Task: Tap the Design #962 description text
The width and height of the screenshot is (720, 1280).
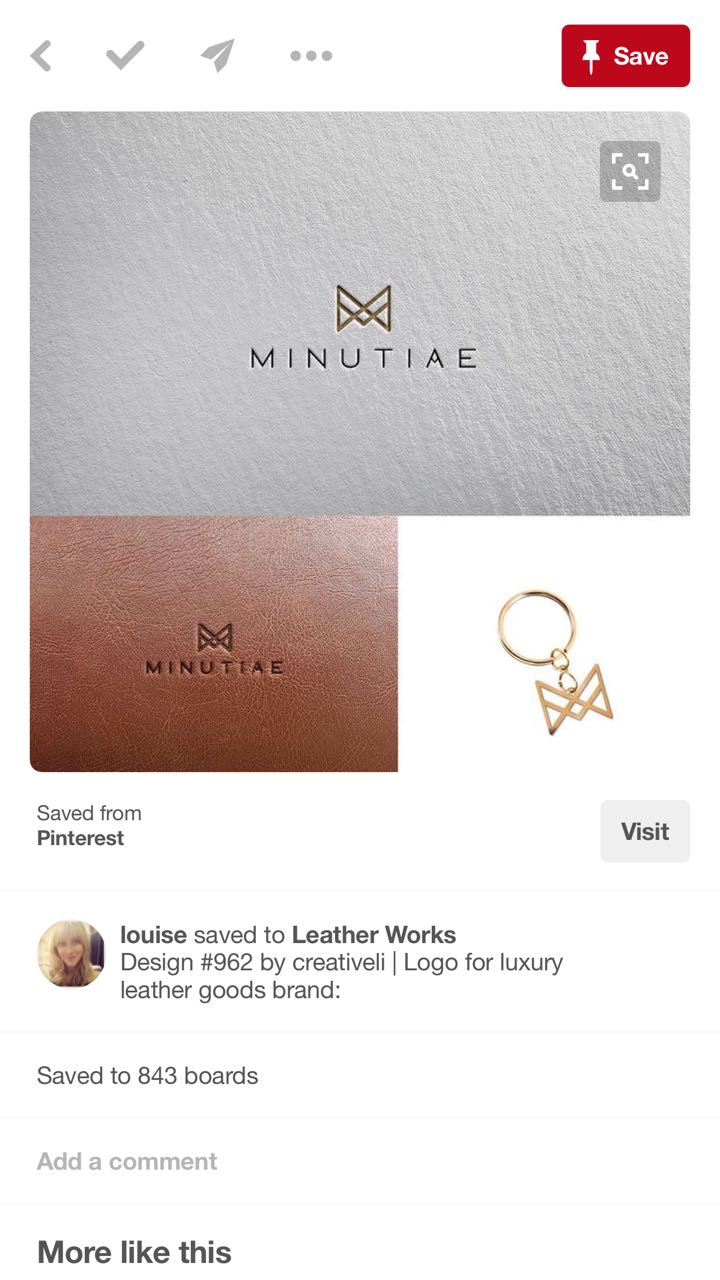Action: pyautogui.click(x=341, y=976)
